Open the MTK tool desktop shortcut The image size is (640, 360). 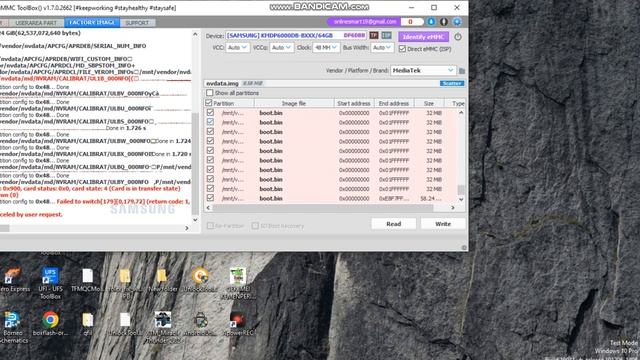tap(162, 328)
